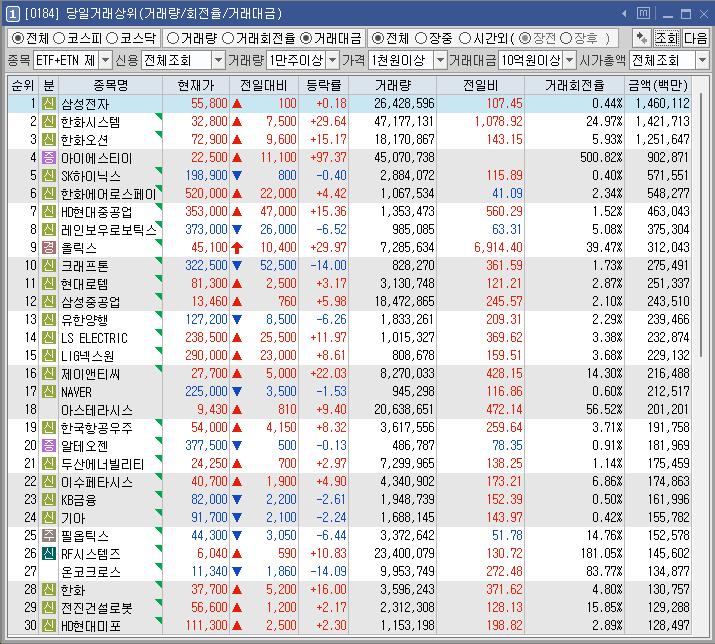Open the 가격 1천원이상 dropdown
The height and width of the screenshot is (644, 715).
[x=440, y=60]
